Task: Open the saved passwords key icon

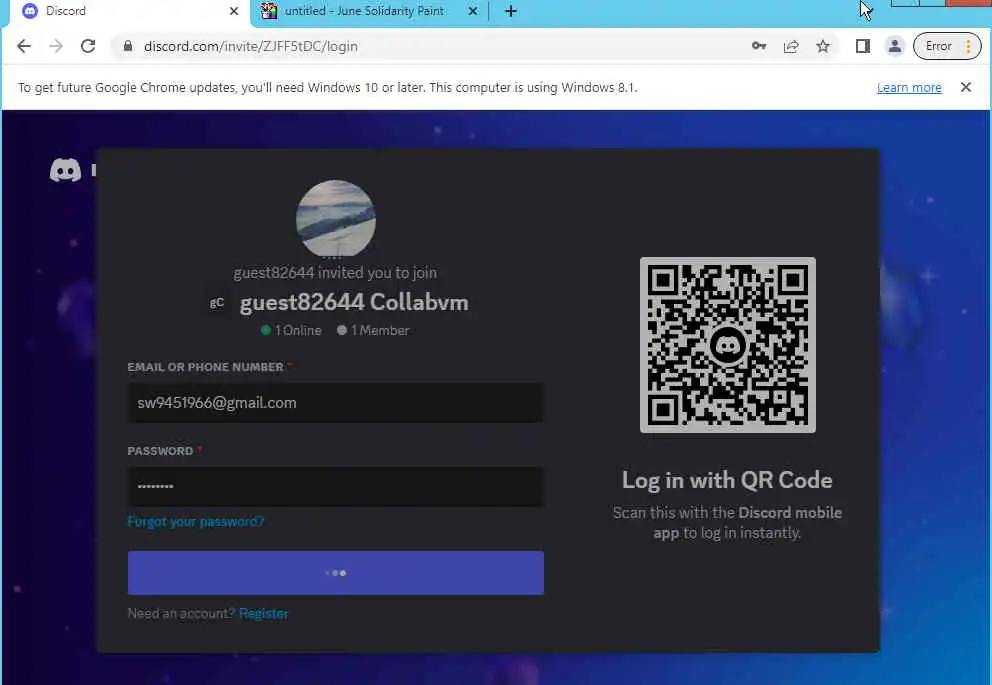Action: point(759,46)
